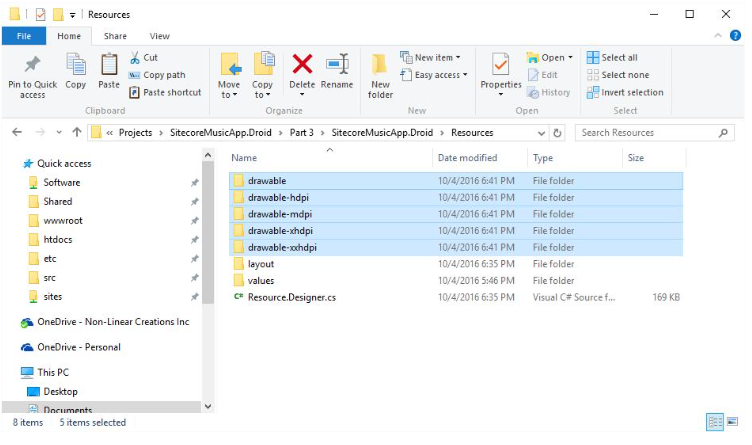Viewport: 752px width, 445px height.
Task: Select the Resource.Designer.cs file
Action: coord(291,297)
